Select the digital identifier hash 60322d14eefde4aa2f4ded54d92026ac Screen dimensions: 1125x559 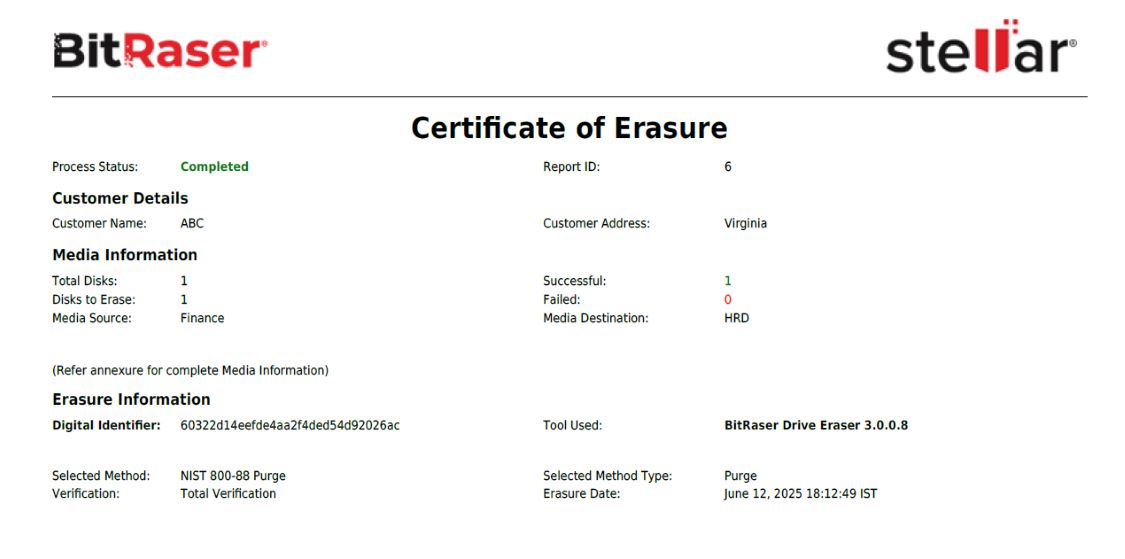[x=290, y=426]
